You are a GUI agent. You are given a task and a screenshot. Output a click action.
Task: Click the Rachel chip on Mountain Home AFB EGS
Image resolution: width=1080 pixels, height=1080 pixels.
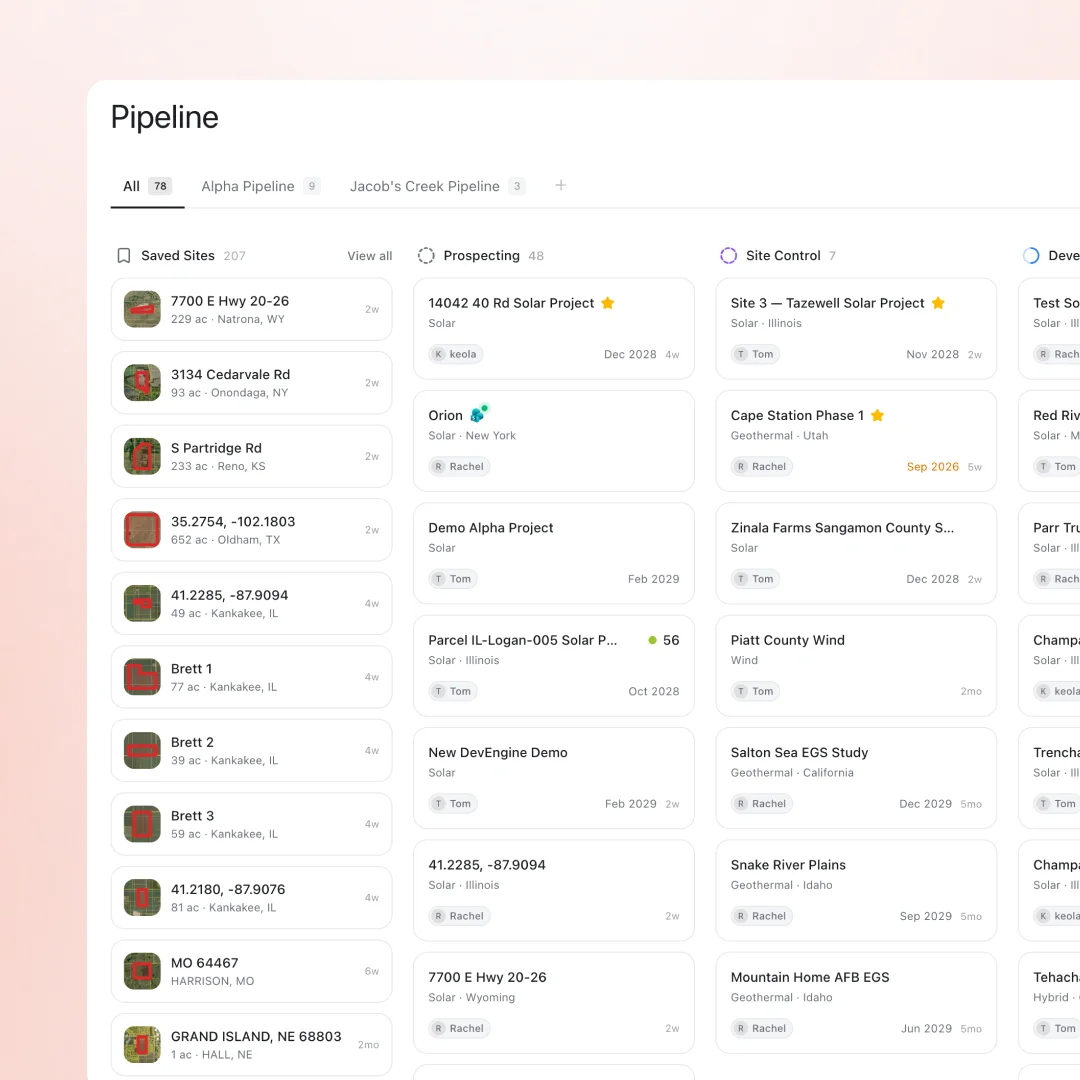coord(762,1028)
